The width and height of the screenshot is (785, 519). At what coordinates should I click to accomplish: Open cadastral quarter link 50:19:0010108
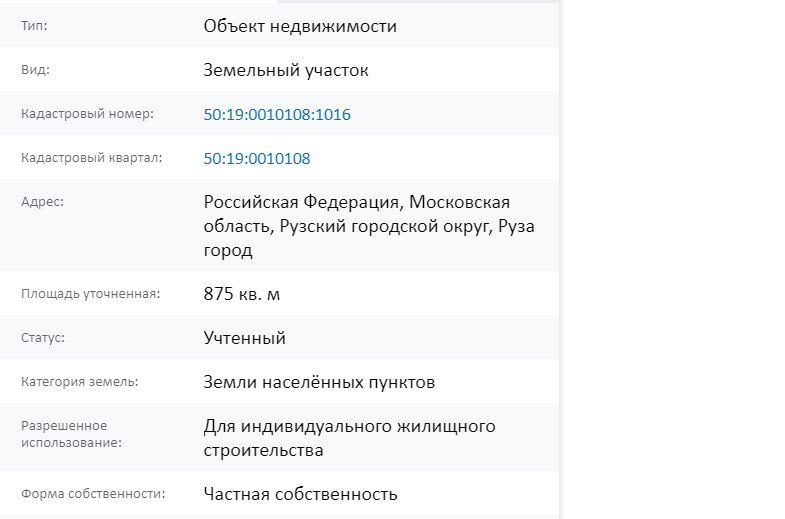point(257,158)
